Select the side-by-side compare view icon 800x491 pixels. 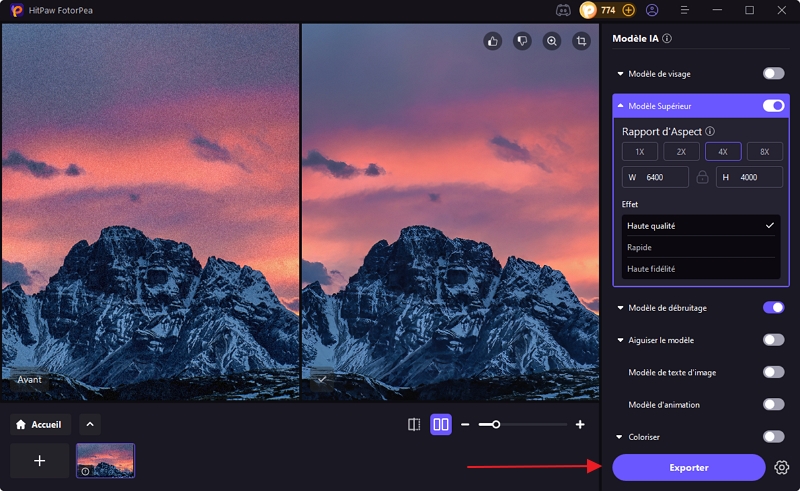(441, 425)
